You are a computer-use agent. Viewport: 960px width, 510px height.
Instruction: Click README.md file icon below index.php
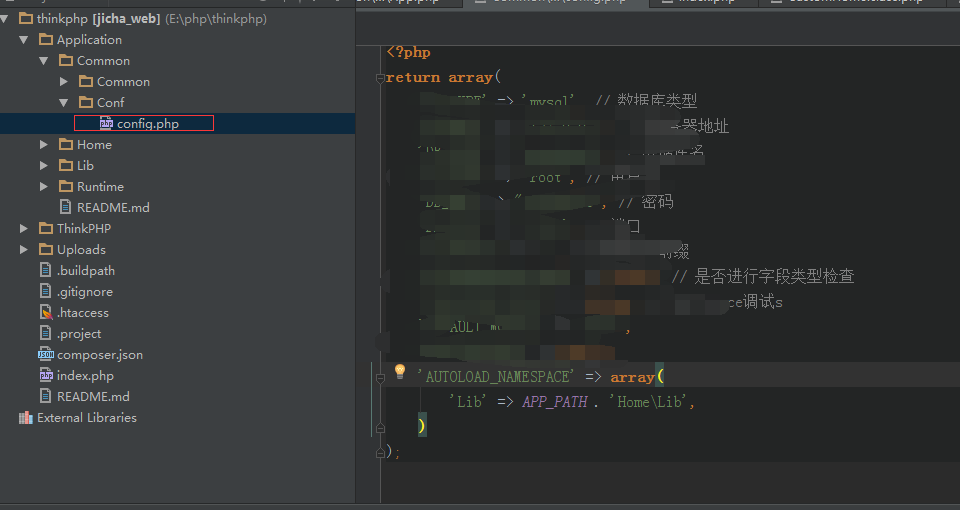coord(45,396)
